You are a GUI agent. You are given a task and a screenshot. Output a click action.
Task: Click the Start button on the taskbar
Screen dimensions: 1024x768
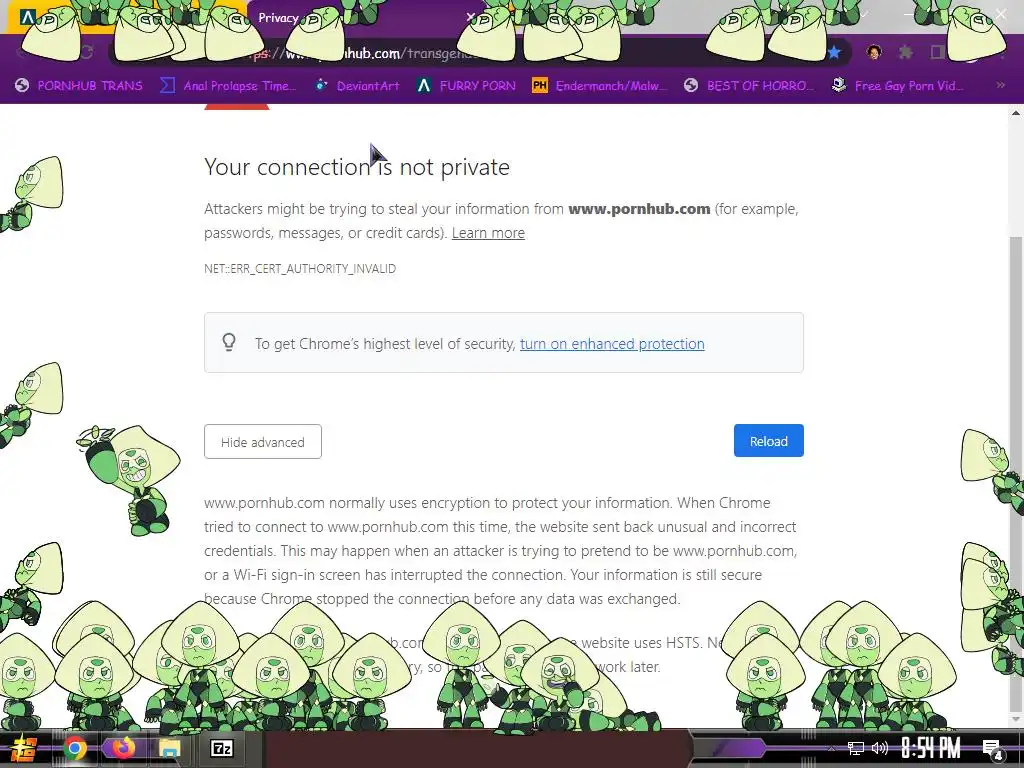coord(24,748)
